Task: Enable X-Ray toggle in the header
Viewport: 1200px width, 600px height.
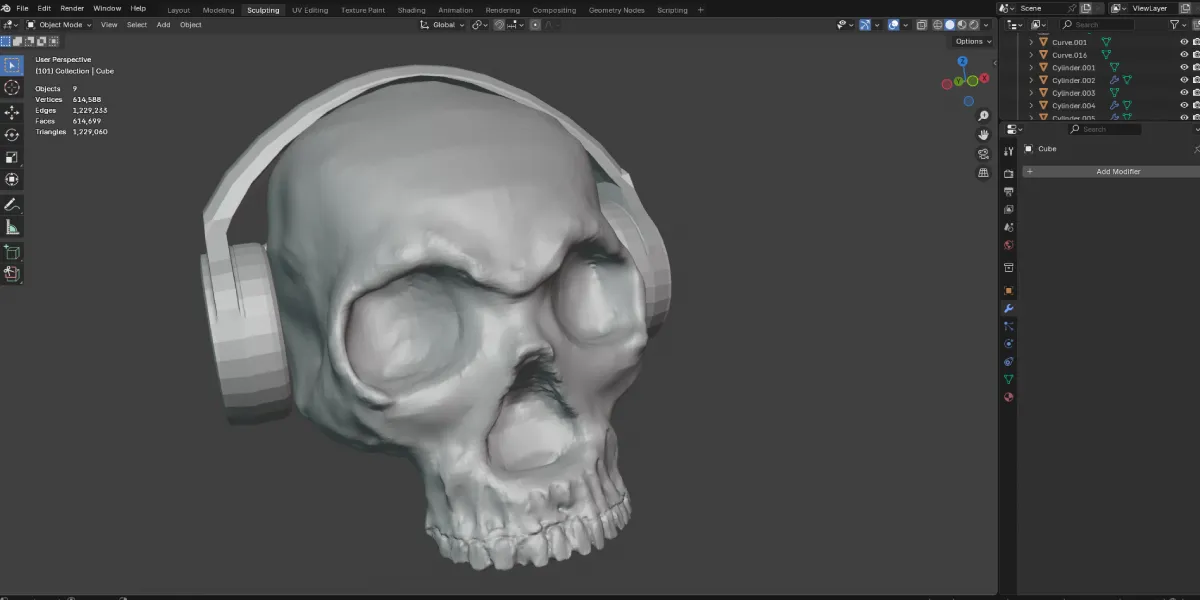Action: coord(922,25)
